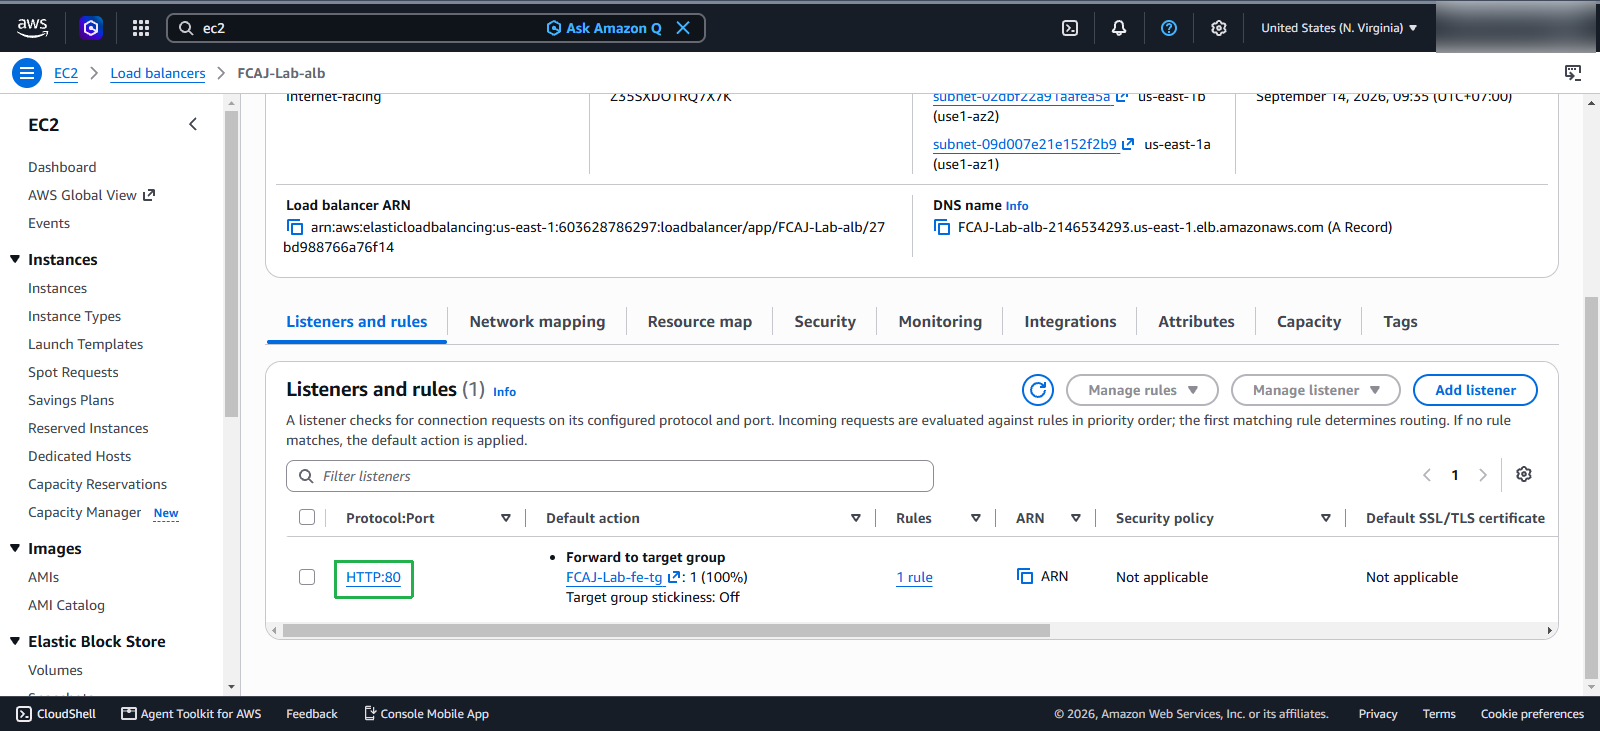Image resolution: width=1600 pixels, height=731 pixels.
Task: Open the Manage rules dropdown
Action: click(1142, 390)
